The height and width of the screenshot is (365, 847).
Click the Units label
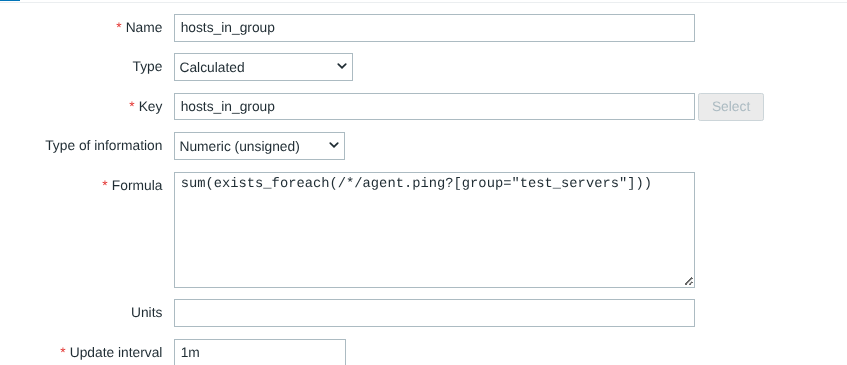[146, 313]
